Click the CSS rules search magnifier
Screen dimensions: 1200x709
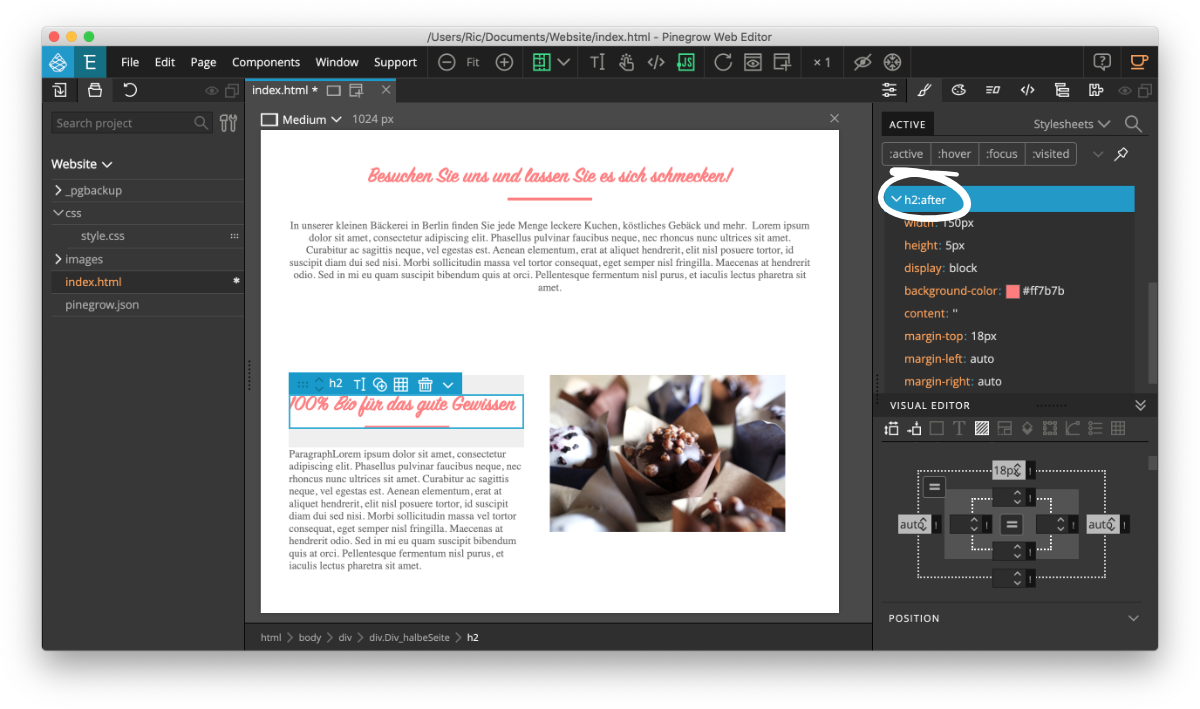(1133, 124)
